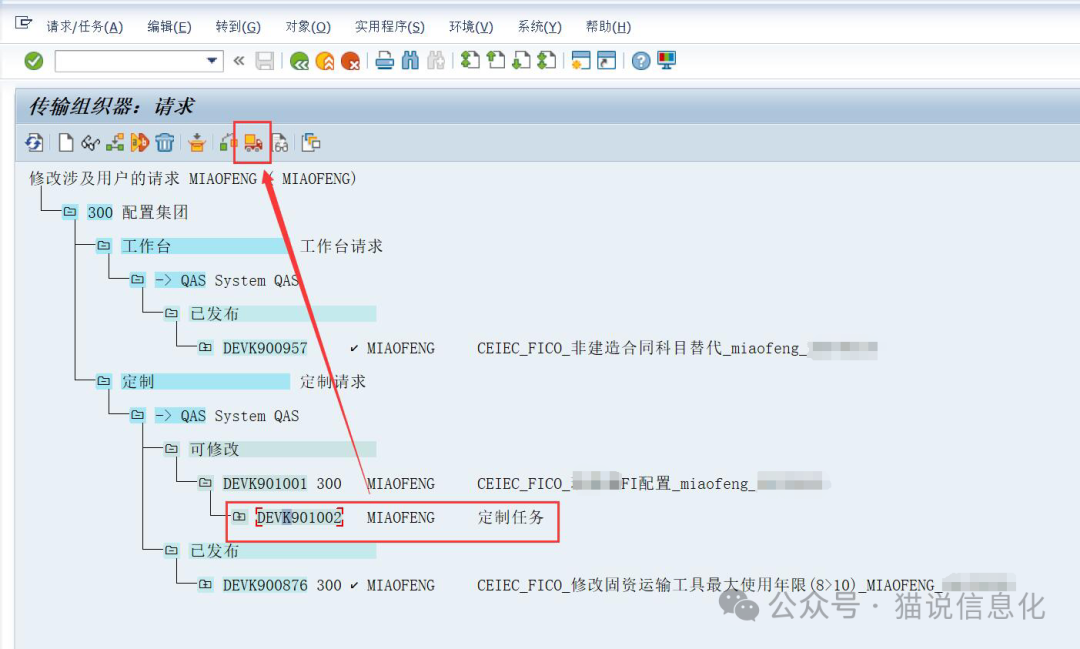
Task: Click the green Enter checkmark icon
Action: click(34, 61)
